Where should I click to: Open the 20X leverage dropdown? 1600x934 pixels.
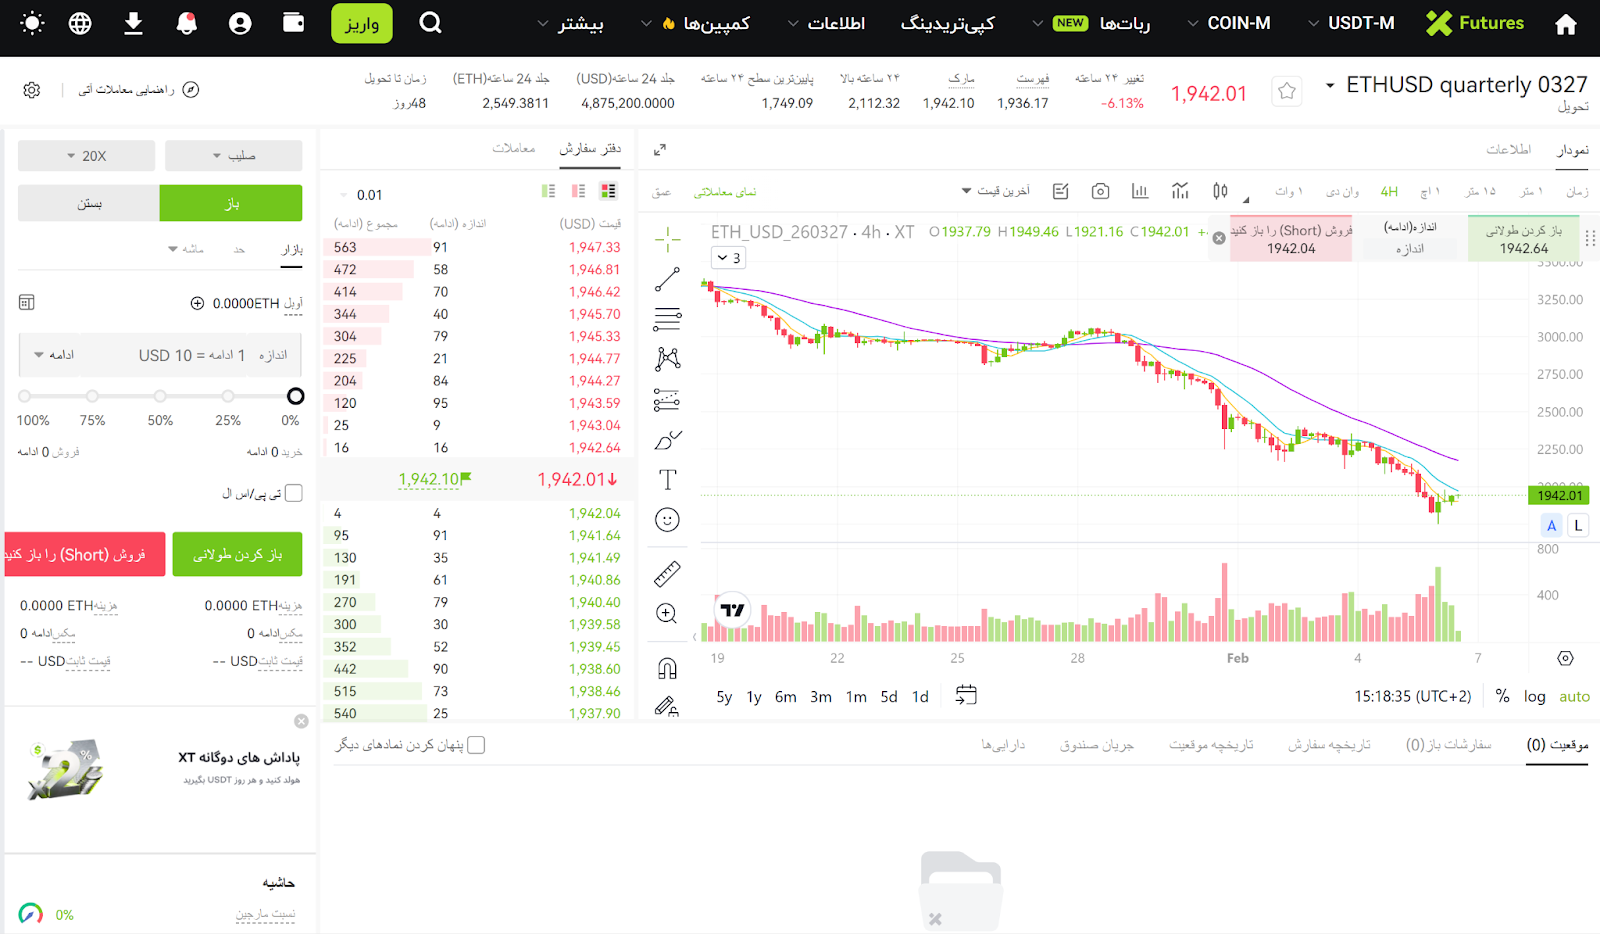[x=86, y=156]
